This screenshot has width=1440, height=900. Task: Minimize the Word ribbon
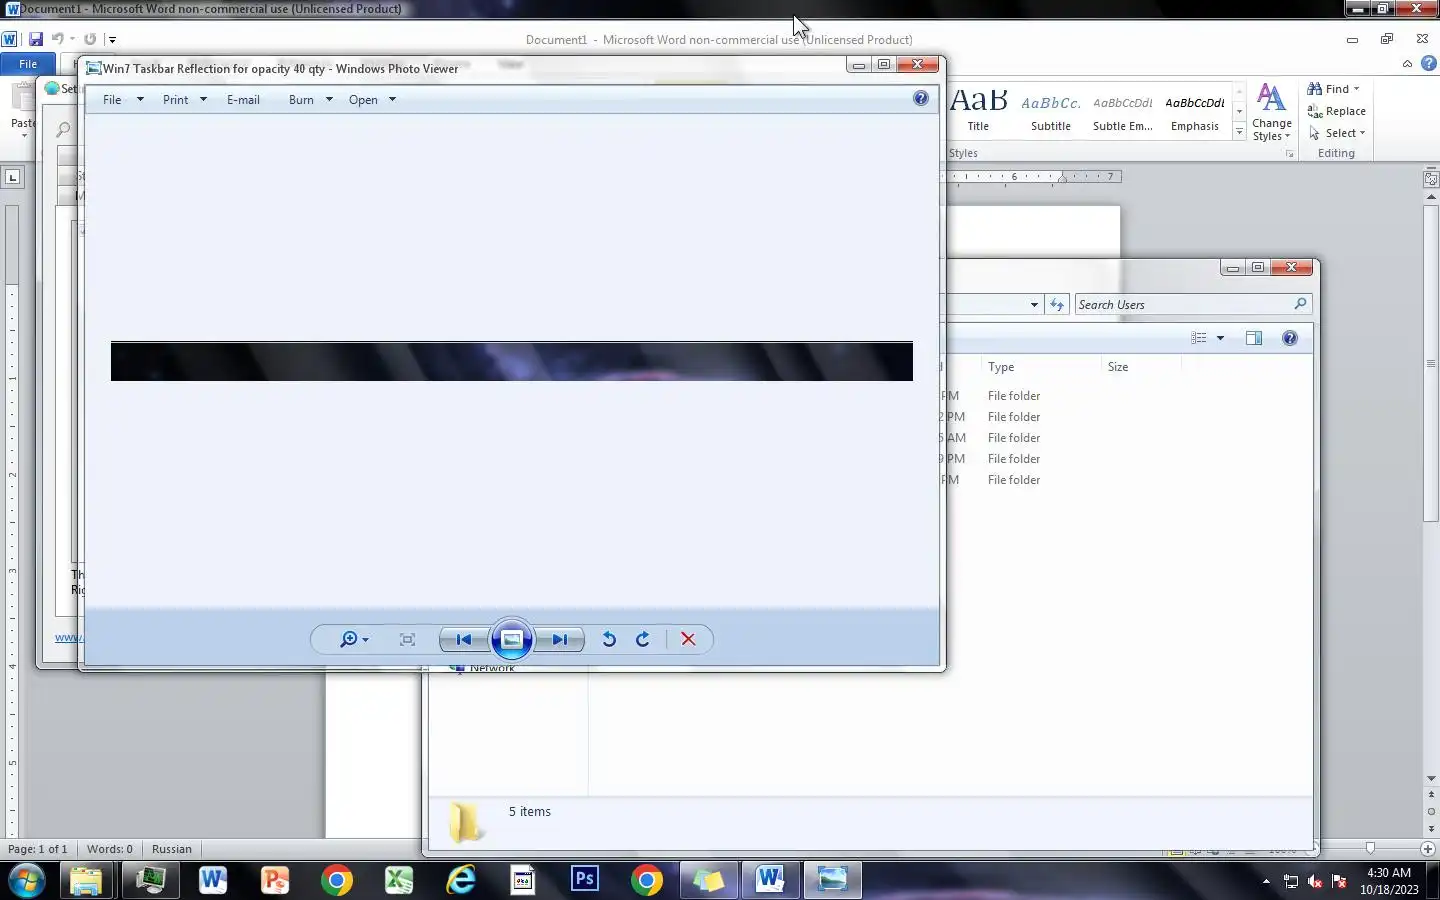tap(1407, 63)
